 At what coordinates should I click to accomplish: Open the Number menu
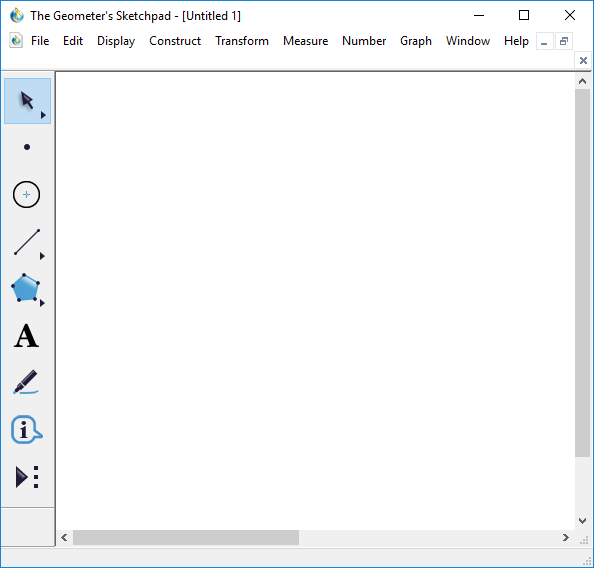(x=364, y=41)
